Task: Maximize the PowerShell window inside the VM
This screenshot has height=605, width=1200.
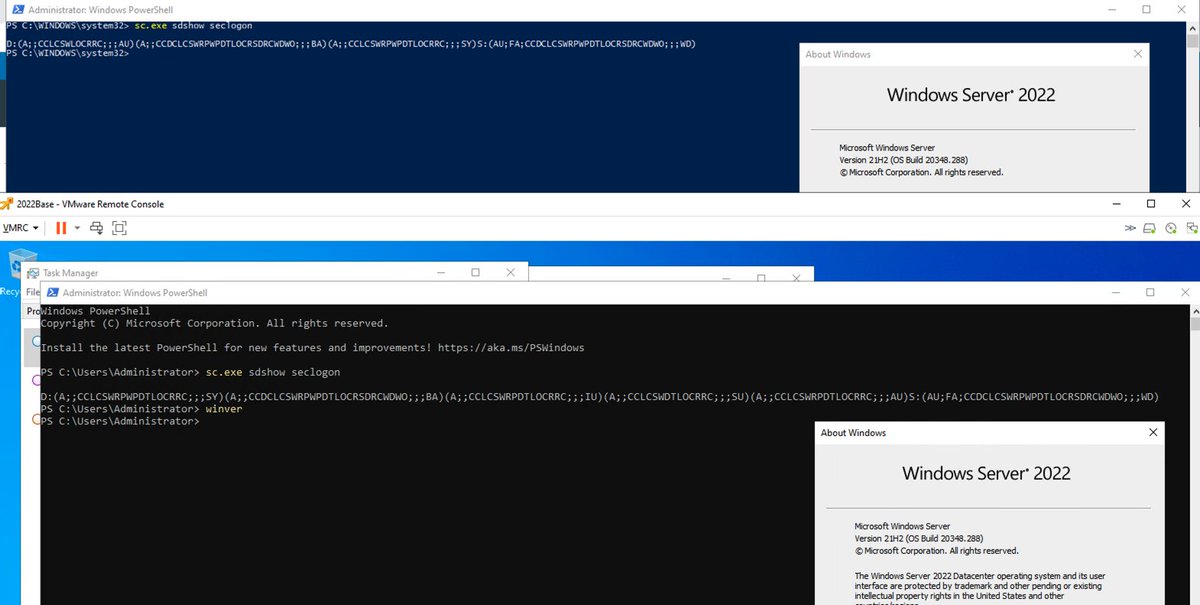Action: [x=1150, y=293]
